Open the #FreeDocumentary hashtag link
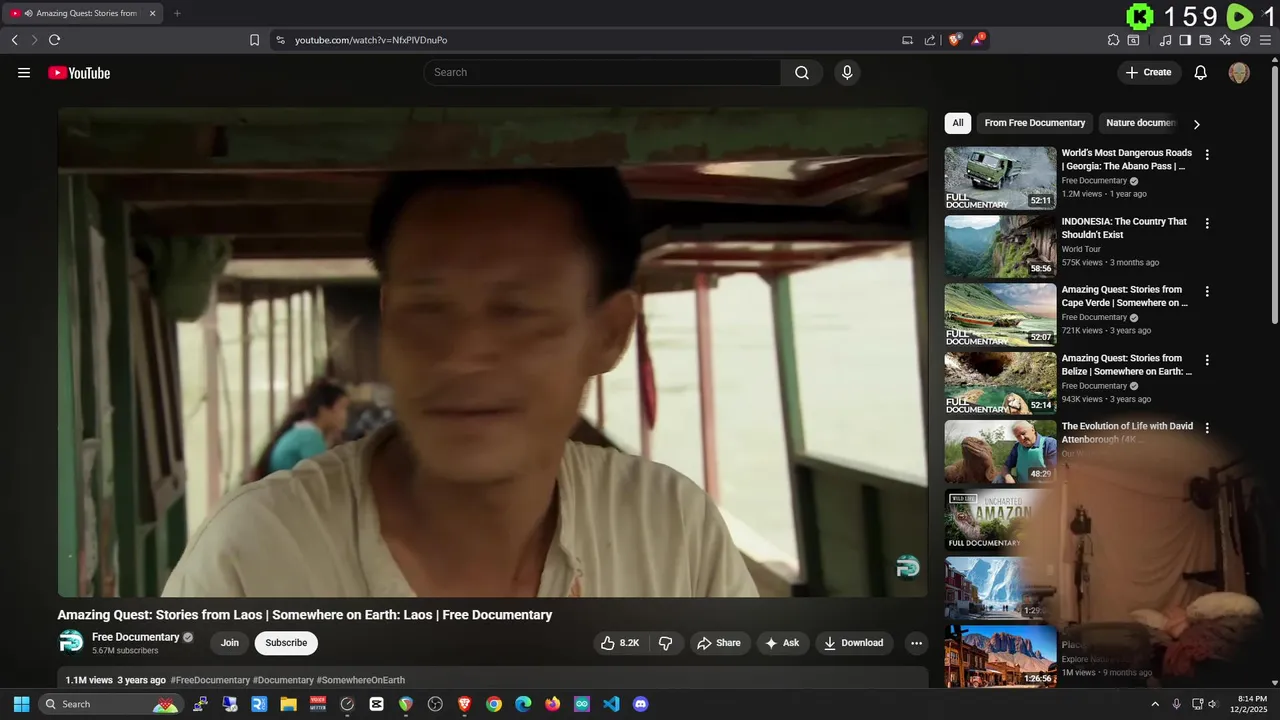The image size is (1280, 720). coord(210,680)
